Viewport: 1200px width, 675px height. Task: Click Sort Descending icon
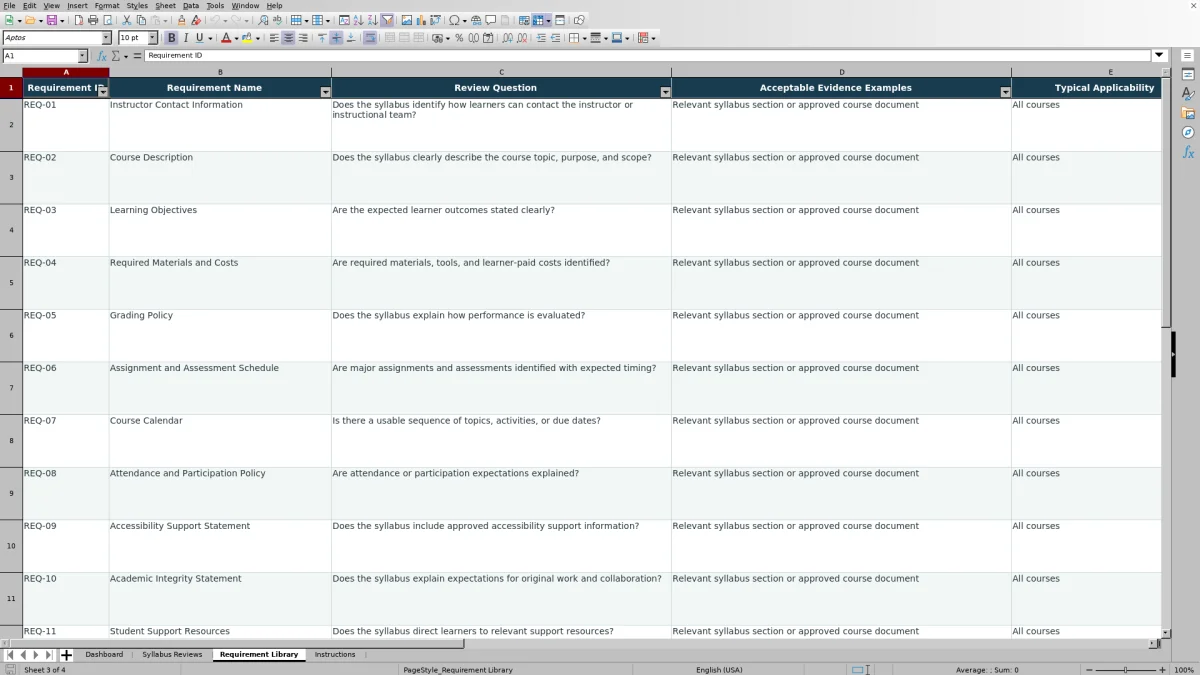click(x=373, y=20)
